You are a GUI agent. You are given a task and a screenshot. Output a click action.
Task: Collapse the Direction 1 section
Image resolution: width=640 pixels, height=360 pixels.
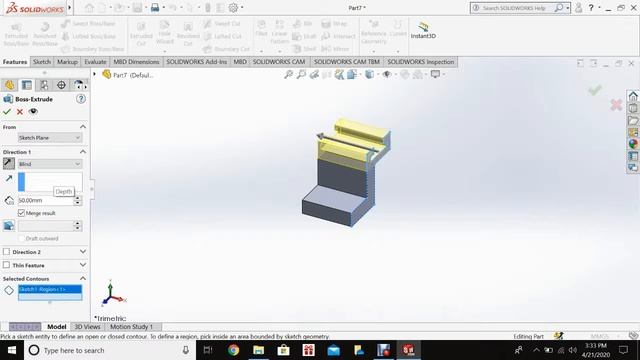pos(83,152)
